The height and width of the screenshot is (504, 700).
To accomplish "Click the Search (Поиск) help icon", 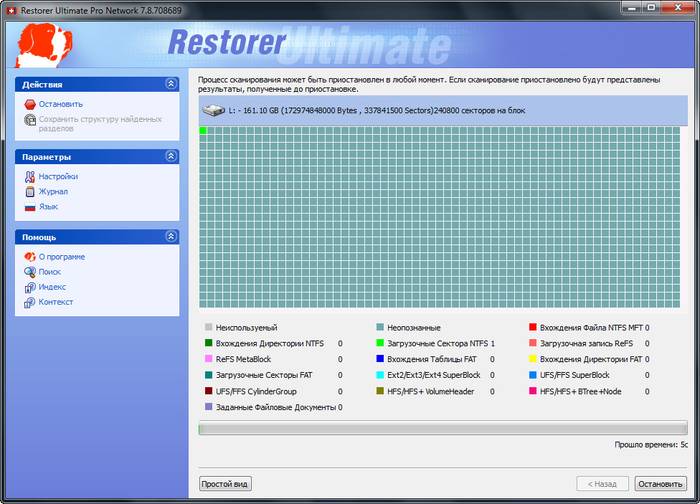I will click(x=30, y=272).
